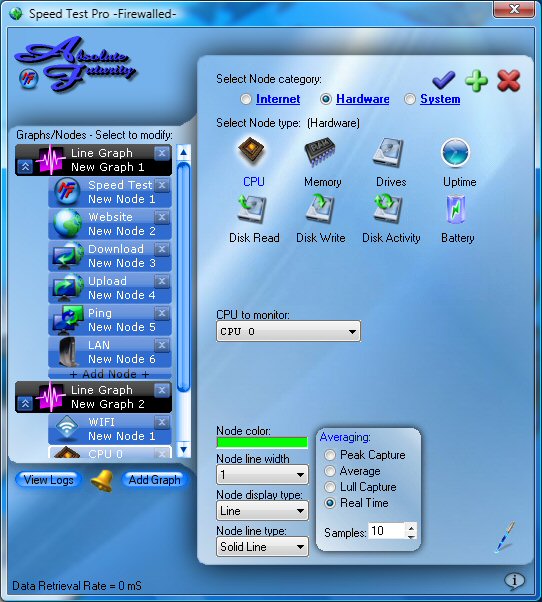Select the CPU node type icon
This screenshot has width=542, height=602.
[x=251, y=150]
